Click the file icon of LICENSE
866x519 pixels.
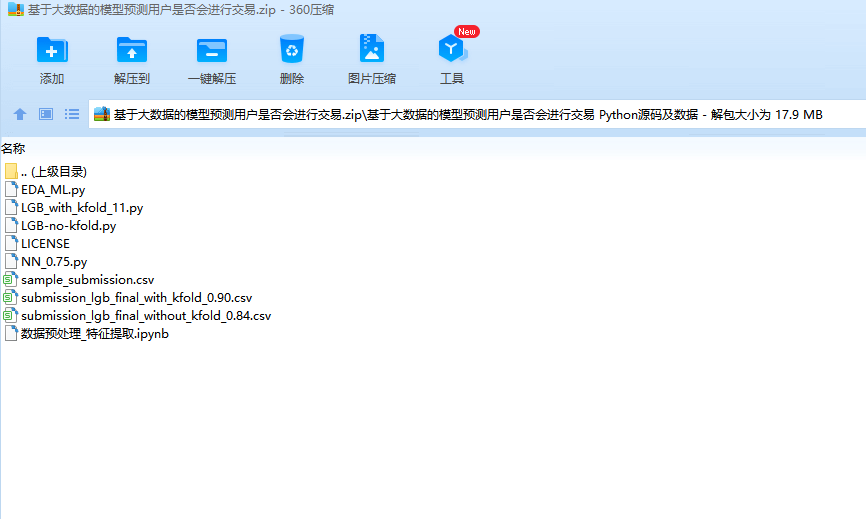[x=11, y=243]
